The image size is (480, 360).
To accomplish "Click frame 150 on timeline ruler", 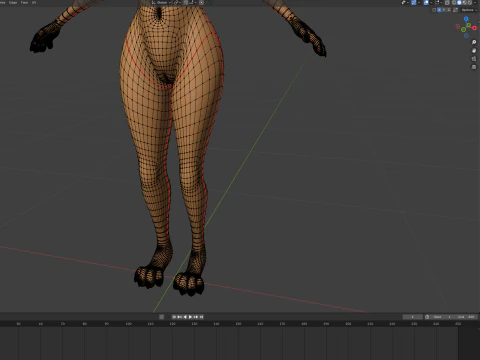I will tap(238, 324).
